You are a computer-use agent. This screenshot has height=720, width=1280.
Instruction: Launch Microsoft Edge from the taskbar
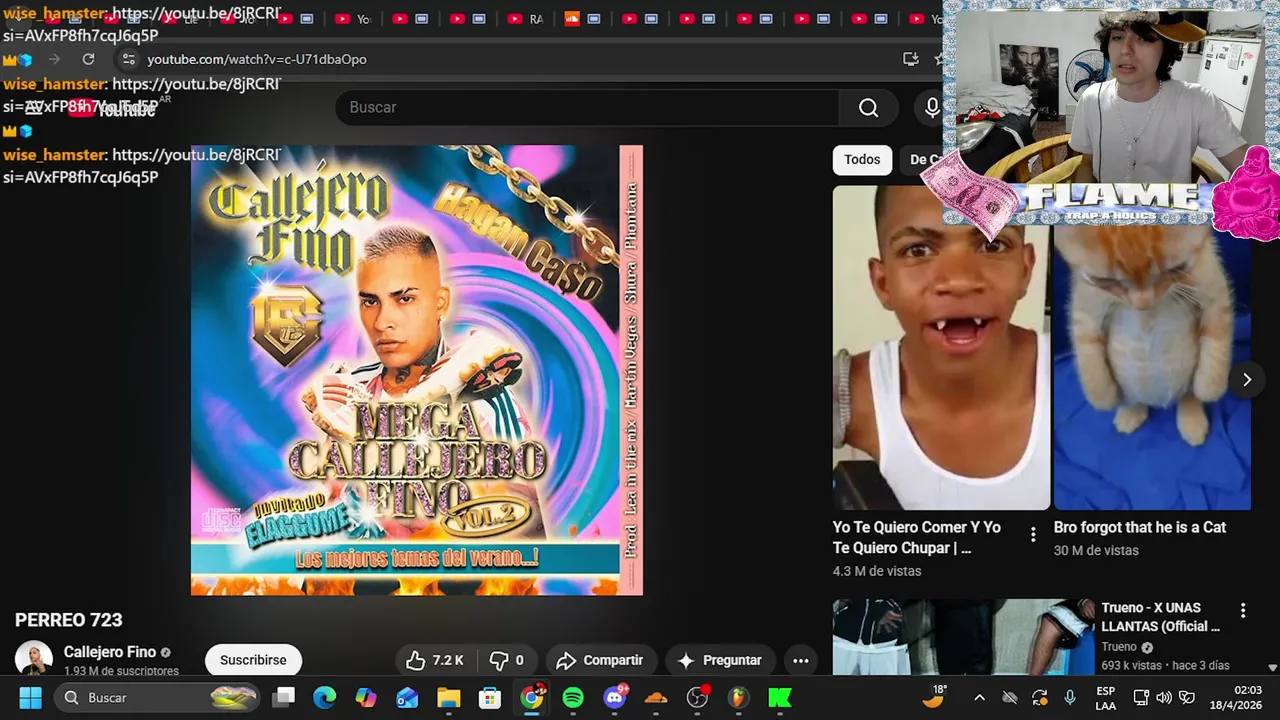coord(324,698)
